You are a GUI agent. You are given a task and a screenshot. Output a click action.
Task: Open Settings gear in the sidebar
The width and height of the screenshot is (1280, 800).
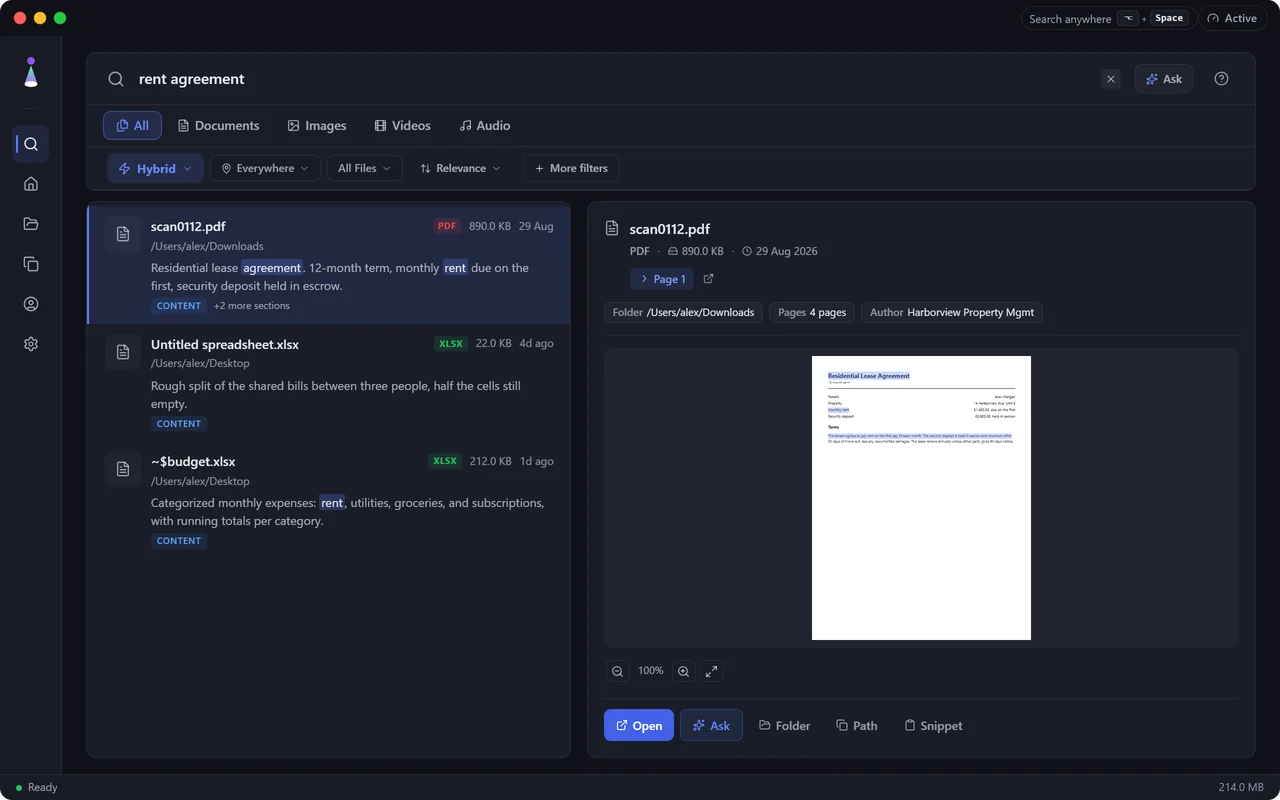tap(31, 344)
